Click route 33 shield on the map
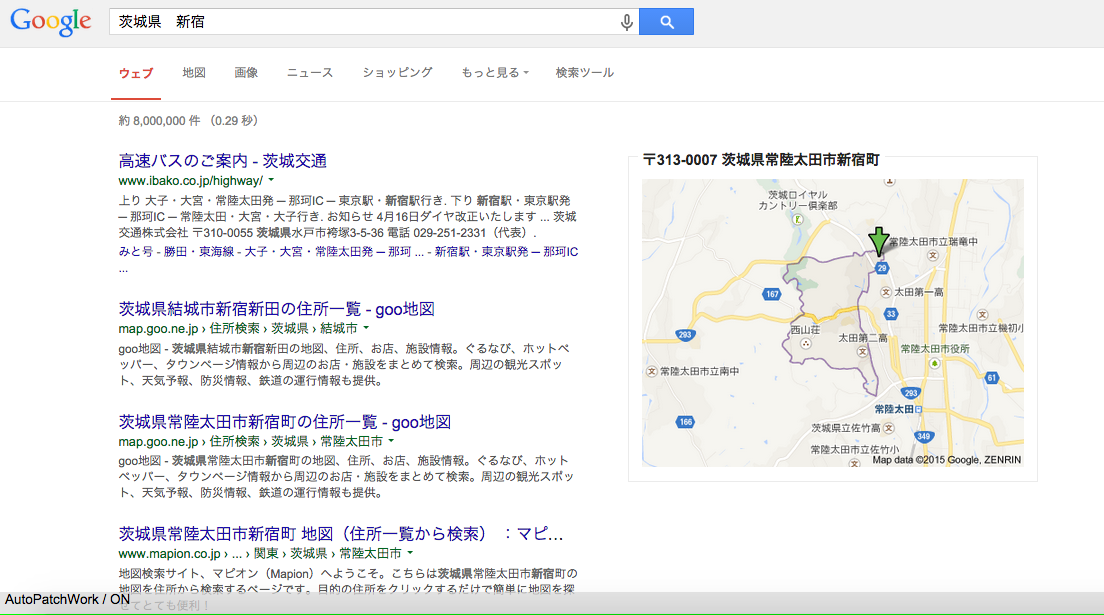The width and height of the screenshot is (1104, 615). (891, 314)
